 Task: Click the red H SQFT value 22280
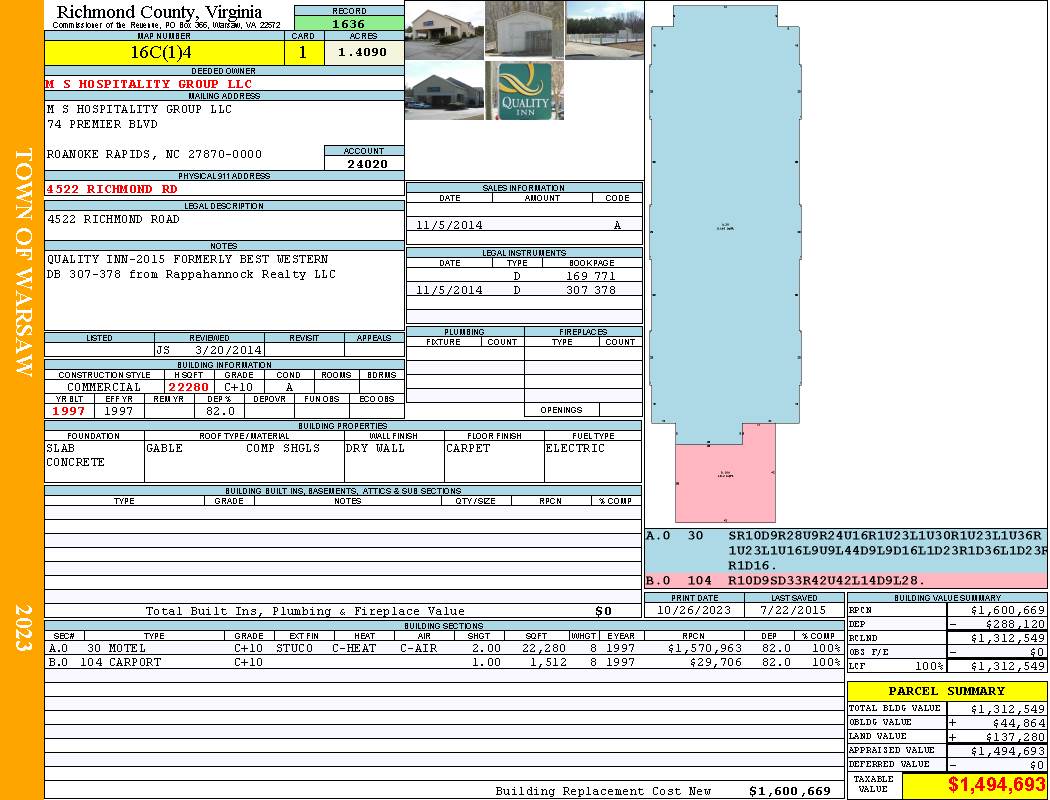point(189,387)
